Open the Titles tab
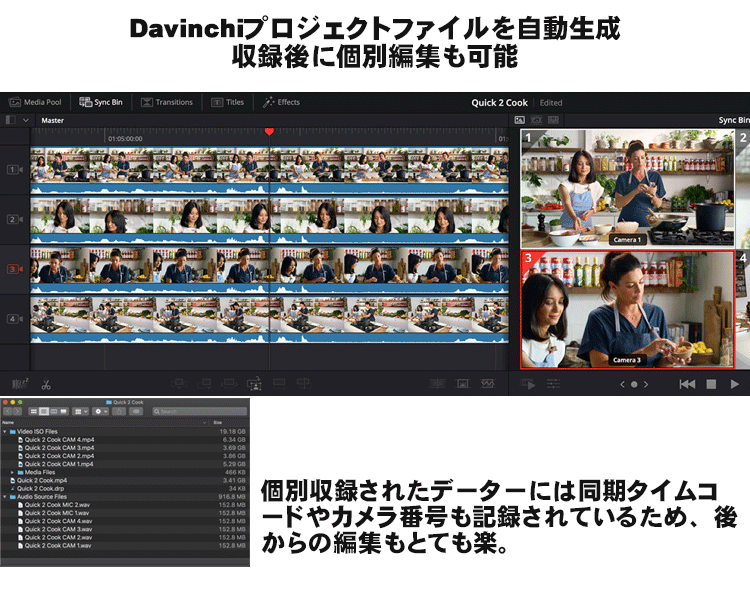Viewport: 750px width, 595px height. pyautogui.click(x=228, y=102)
